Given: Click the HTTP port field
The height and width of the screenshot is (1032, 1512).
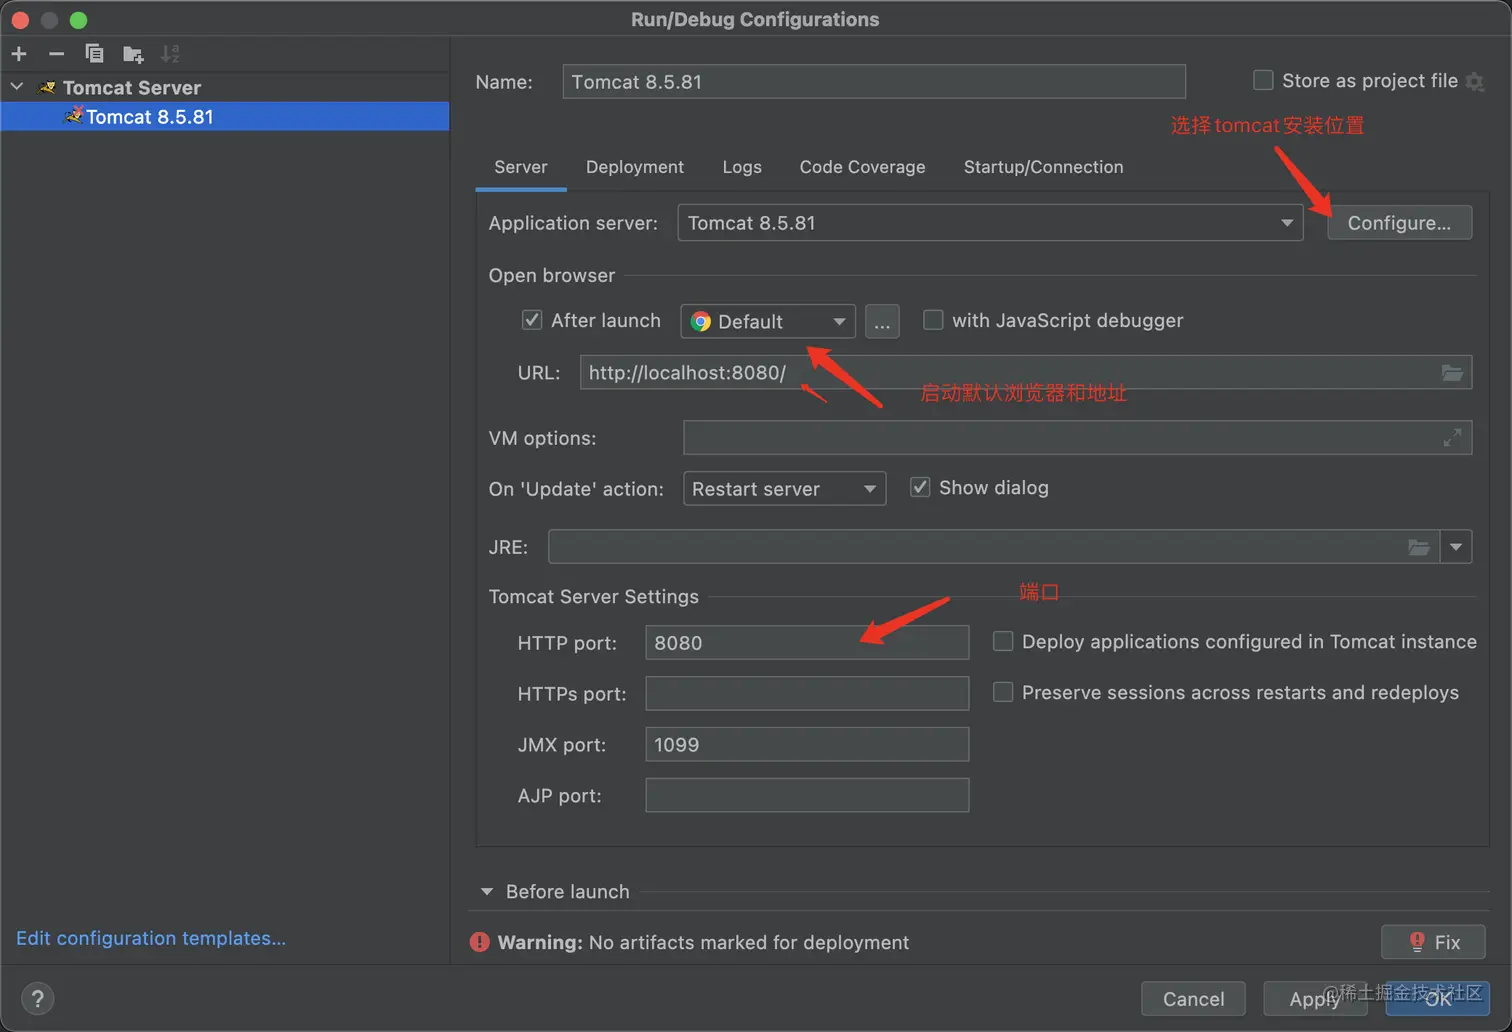Looking at the screenshot, I should pos(807,643).
